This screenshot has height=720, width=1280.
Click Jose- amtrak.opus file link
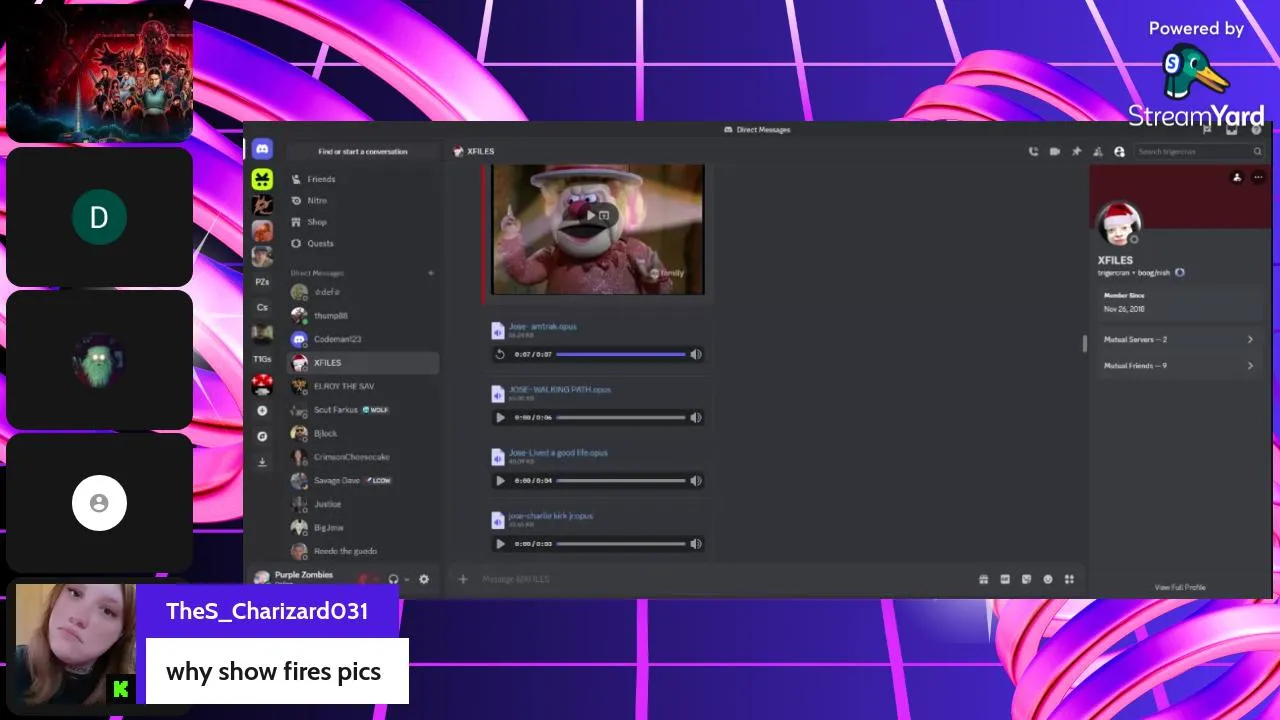point(543,326)
